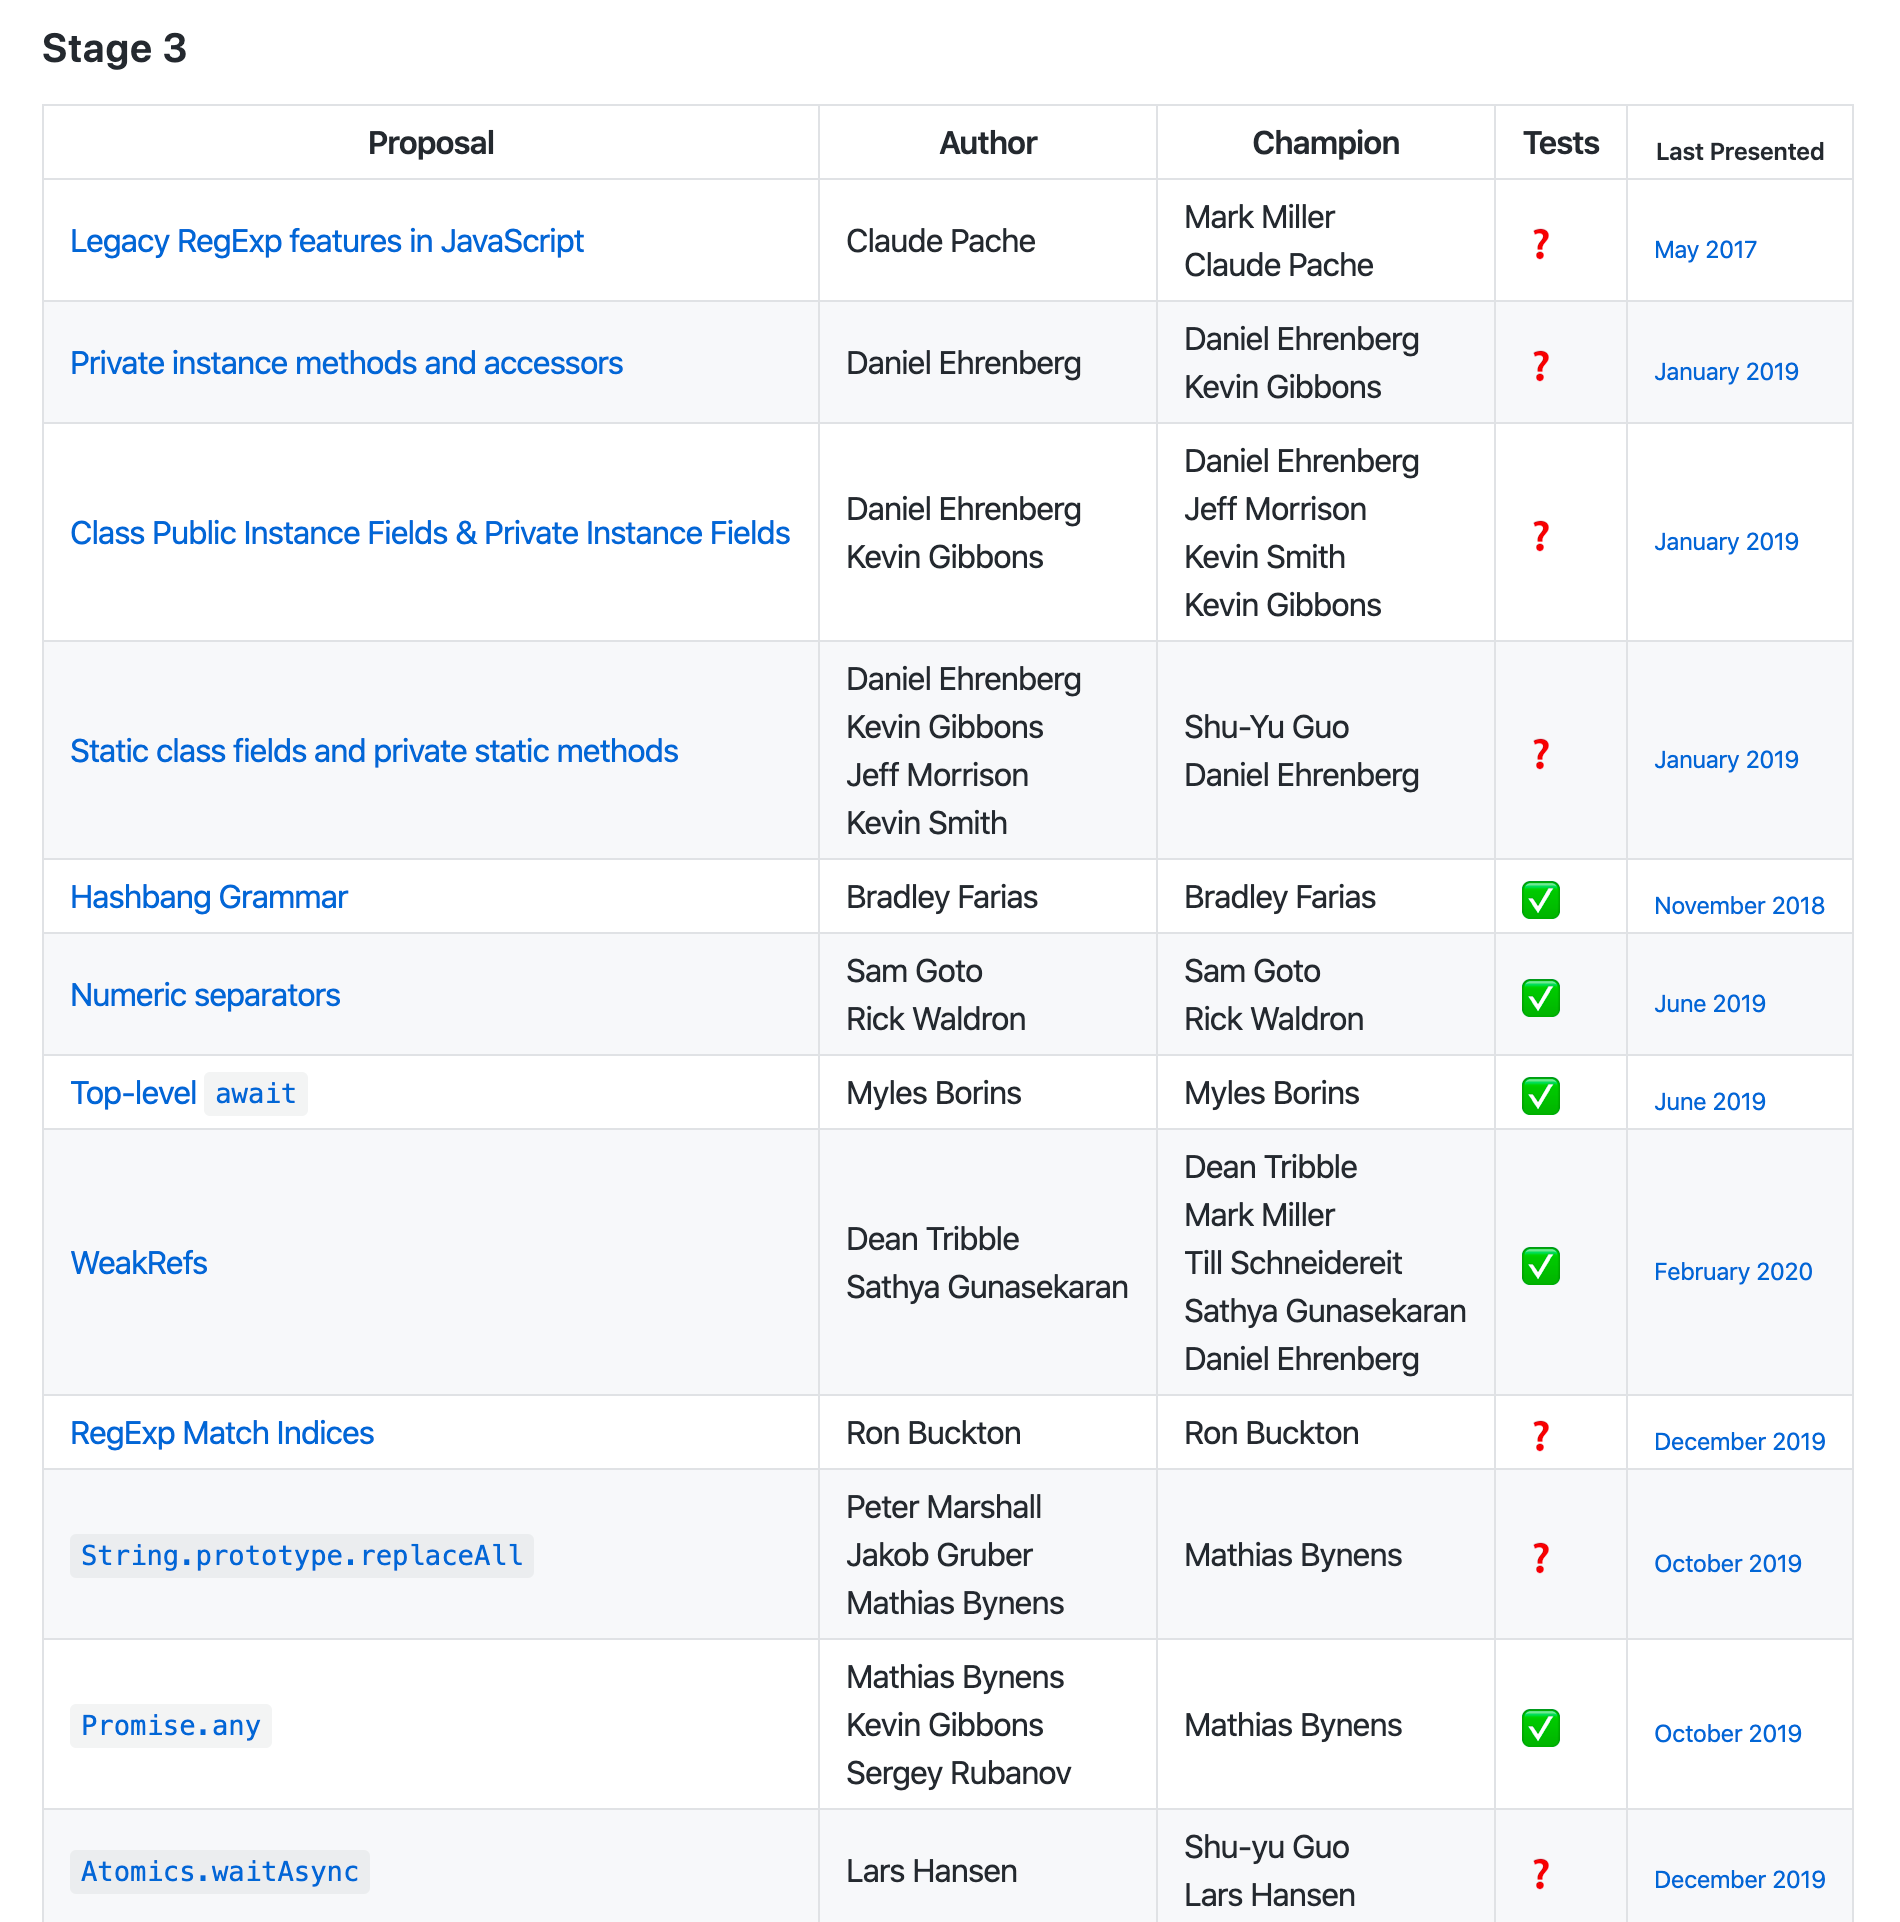1900x1922 pixels.
Task: Open Class Public Instance Fields proposal link
Action: click(430, 533)
